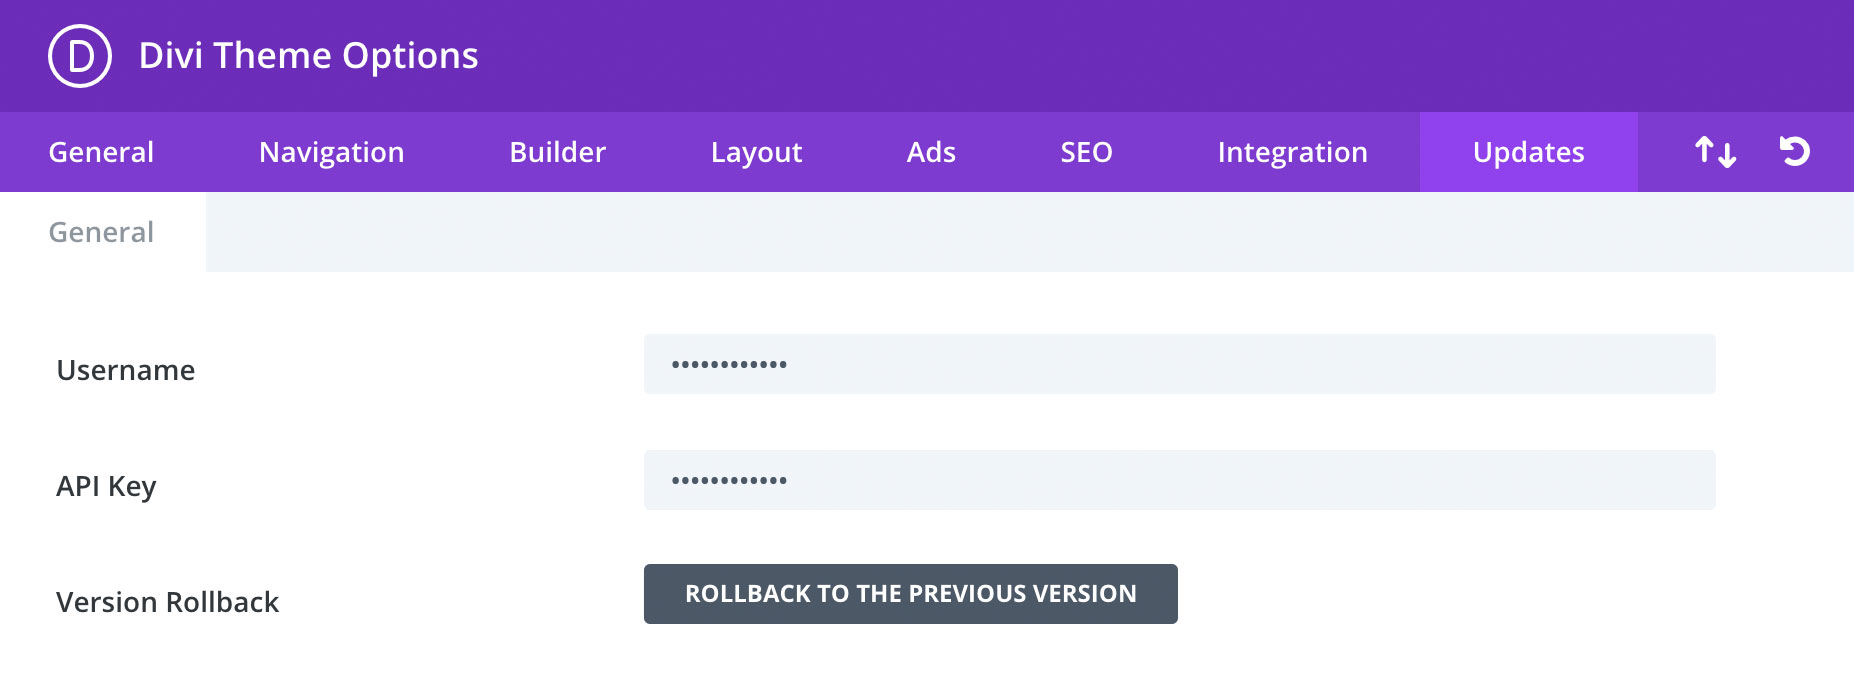Focus the API Key input field
This screenshot has width=1854, height=698.
click(x=1180, y=480)
